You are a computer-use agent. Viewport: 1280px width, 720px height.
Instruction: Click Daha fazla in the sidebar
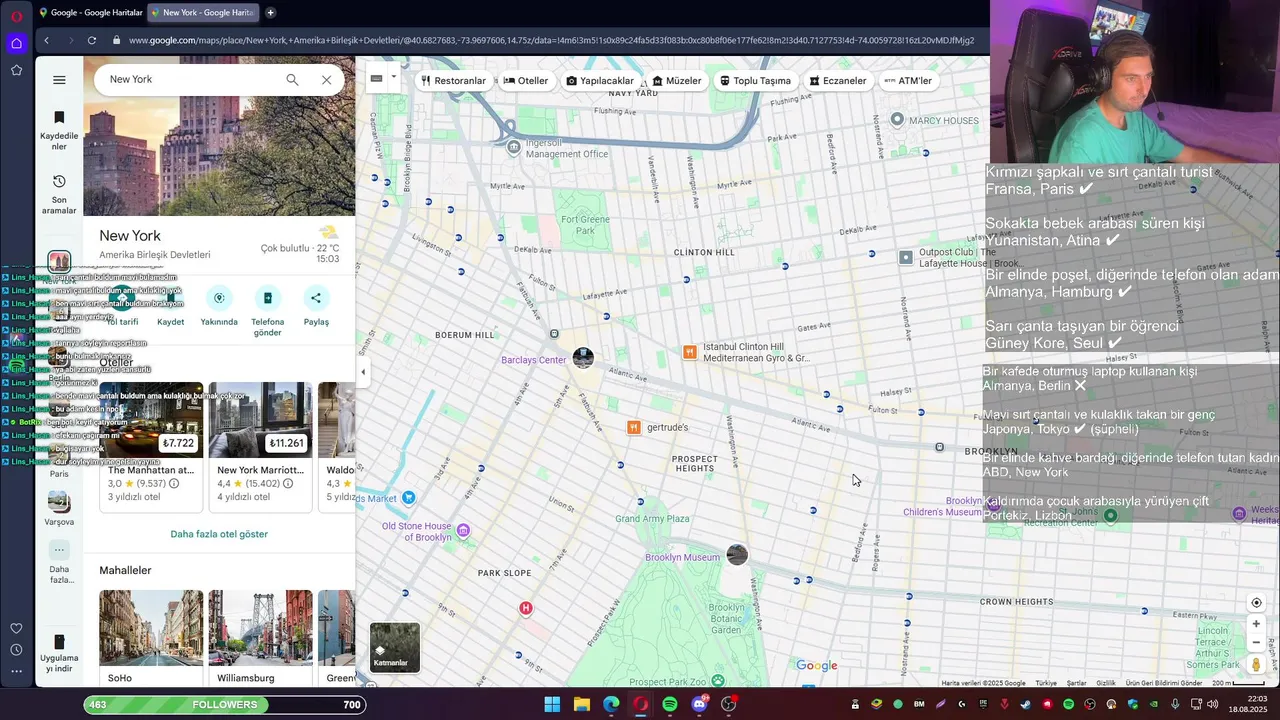(59, 563)
